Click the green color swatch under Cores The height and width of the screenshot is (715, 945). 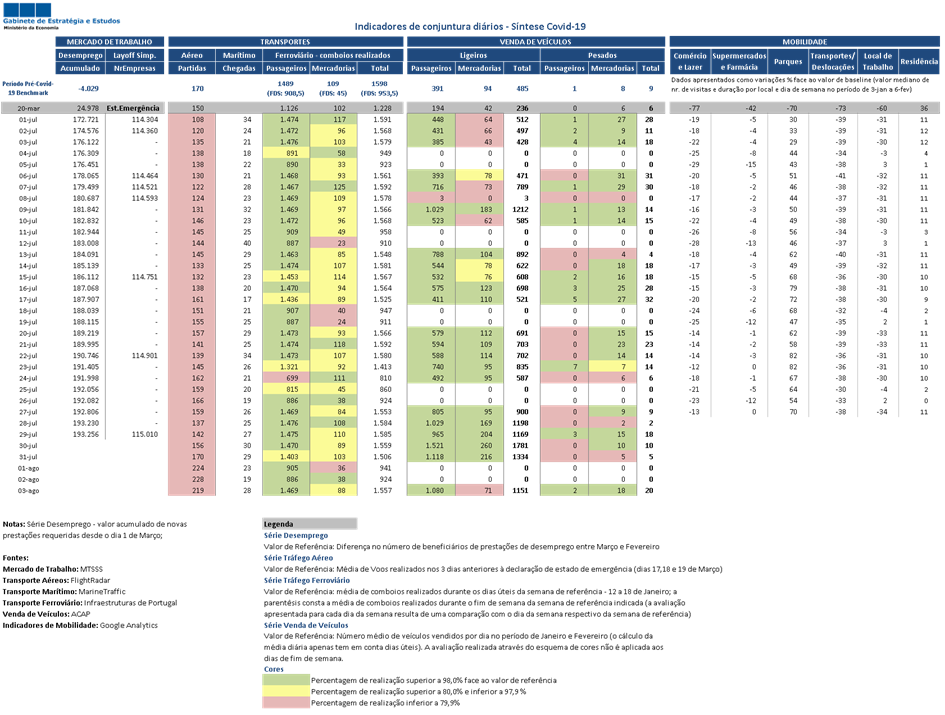[x=286, y=680]
